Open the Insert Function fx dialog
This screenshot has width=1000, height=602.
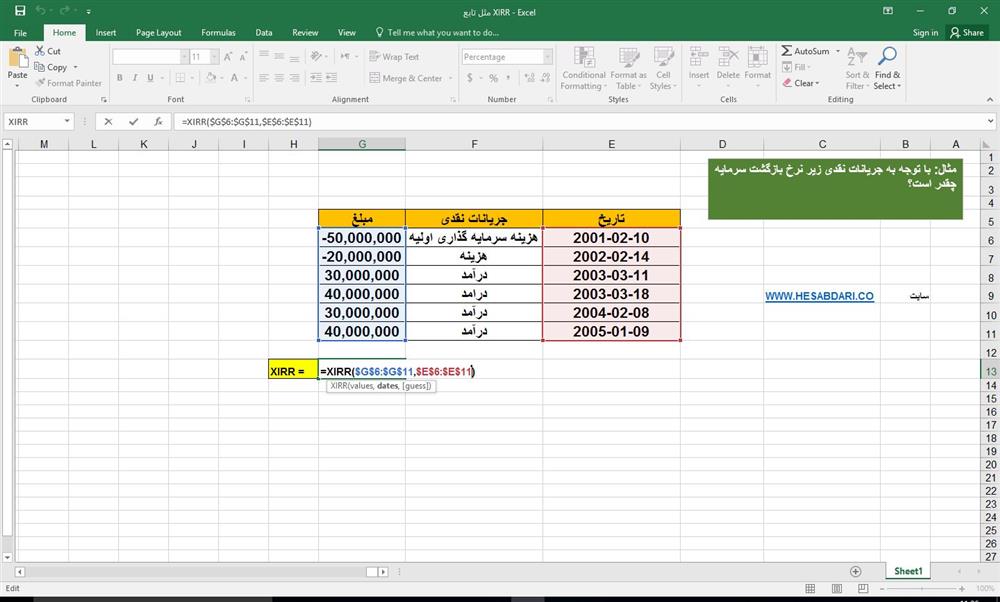pos(157,121)
